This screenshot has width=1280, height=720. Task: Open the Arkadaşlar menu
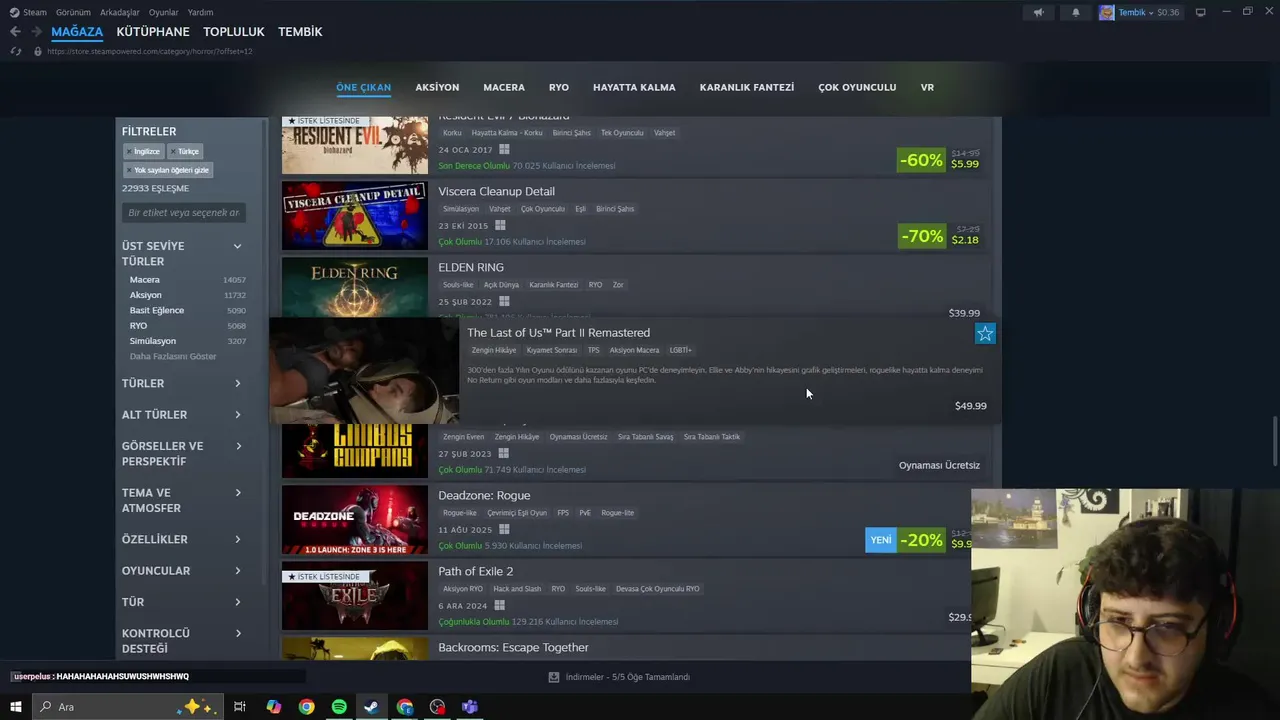[120, 12]
